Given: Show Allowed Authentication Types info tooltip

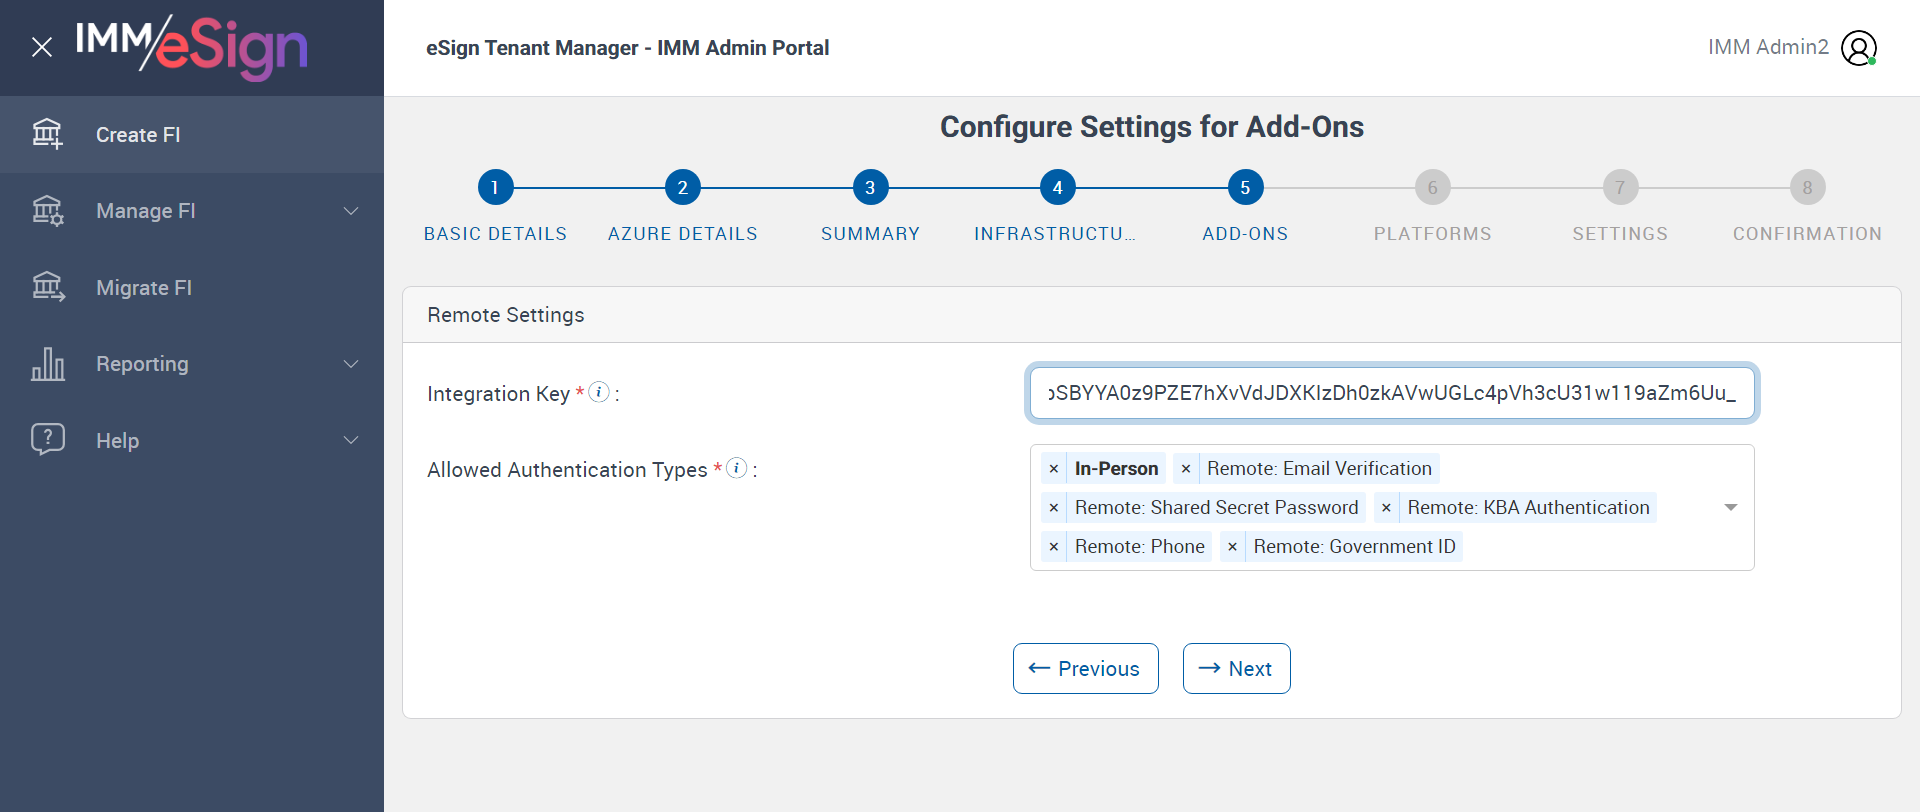Looking at the screenshot, I should pos(737,468).
